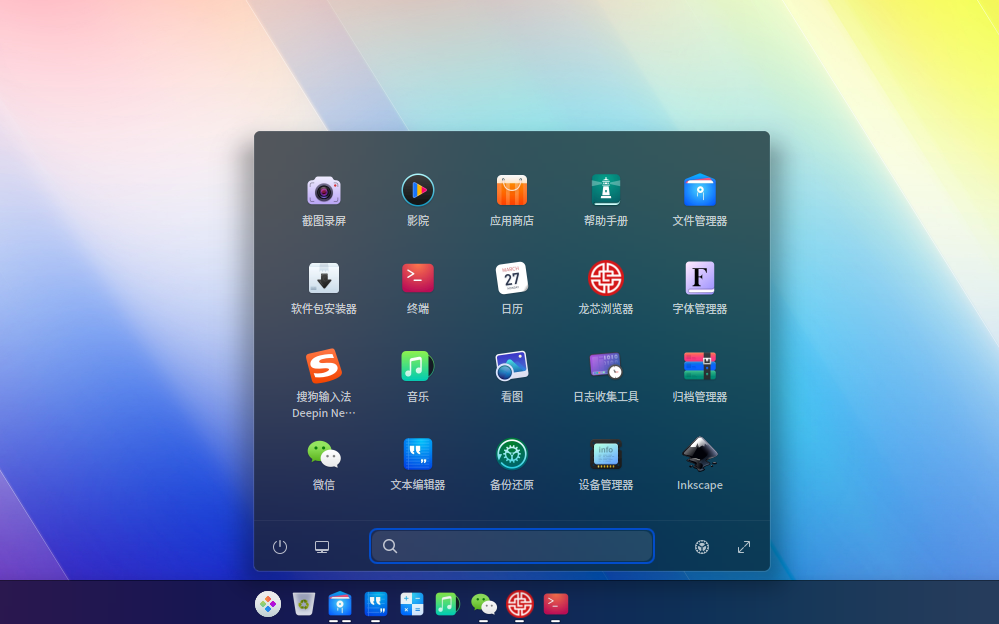Switch to Loongson browser in the dock
This screenshot has height=624, width=999.
point(519,604)
